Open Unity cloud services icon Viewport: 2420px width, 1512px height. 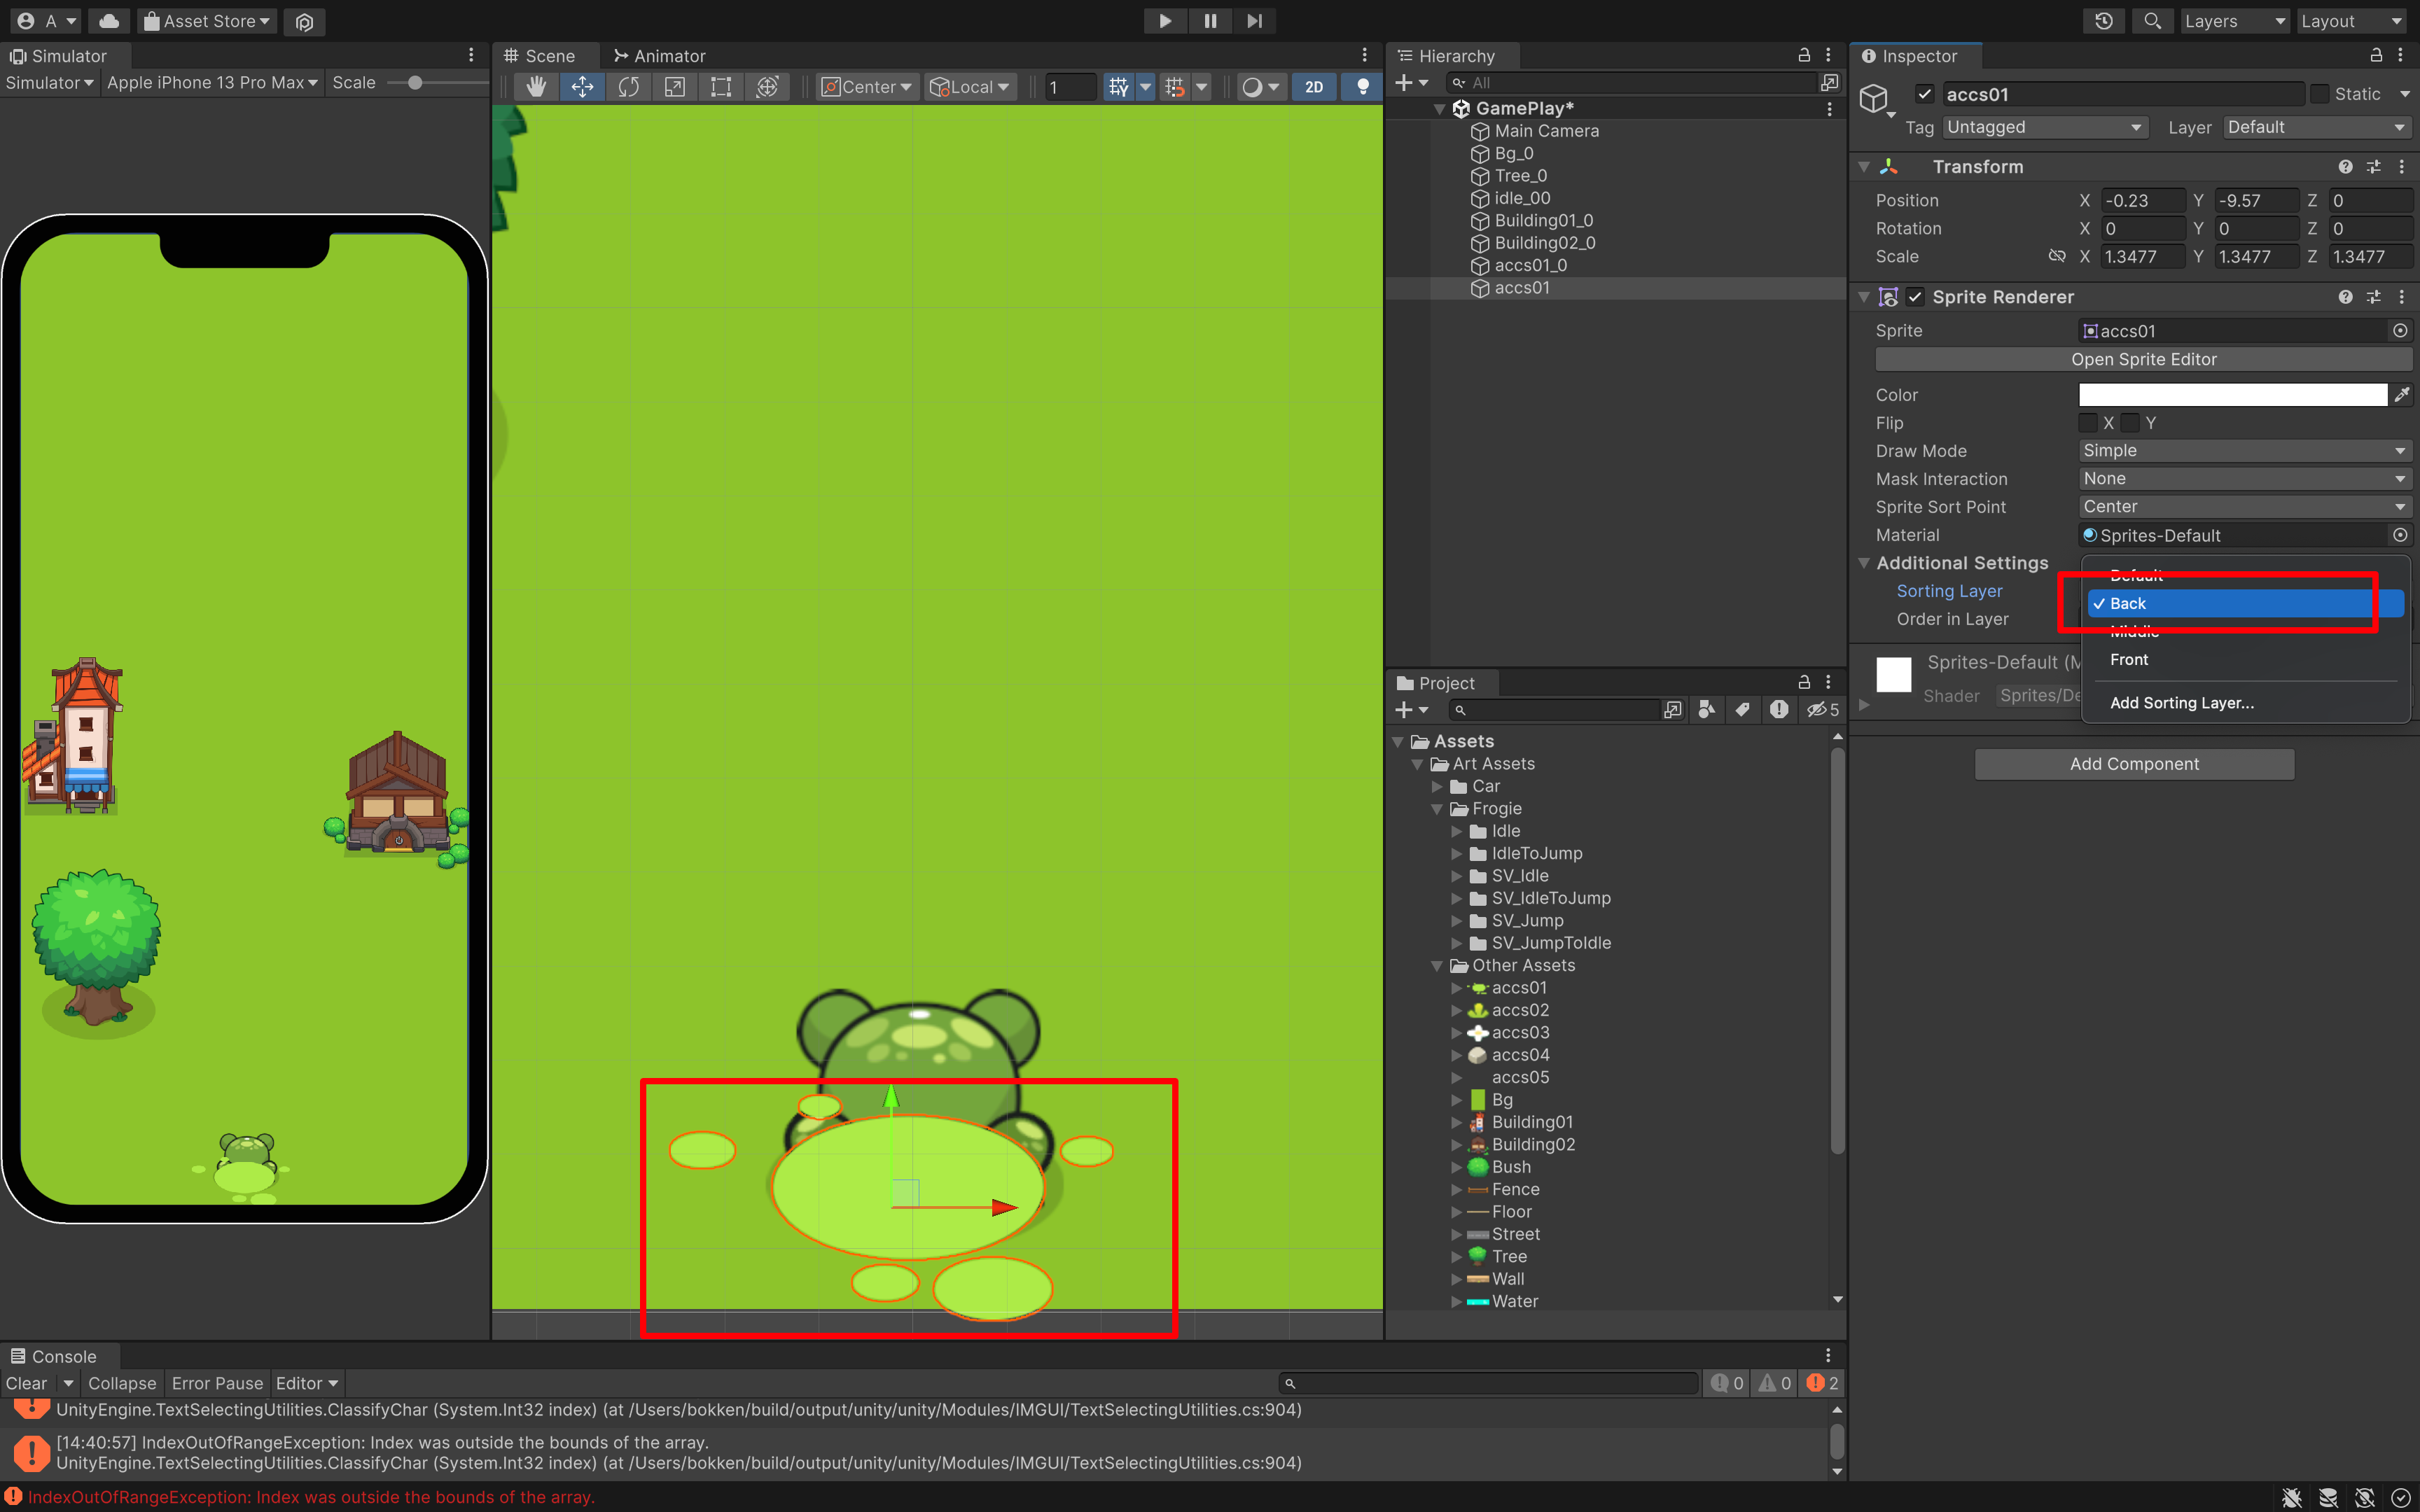[x=109, y=21]
